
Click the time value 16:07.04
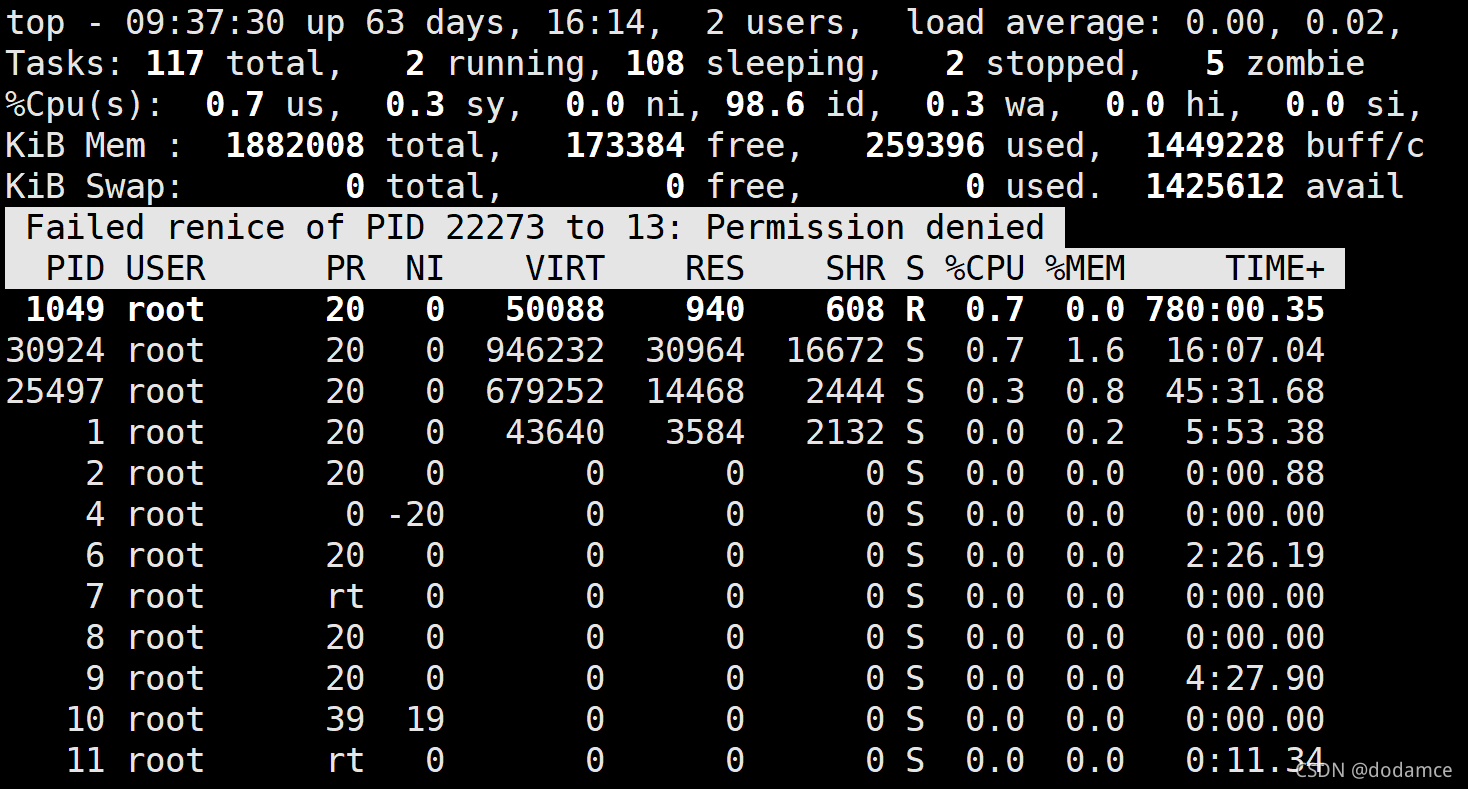coord(1245,351)
